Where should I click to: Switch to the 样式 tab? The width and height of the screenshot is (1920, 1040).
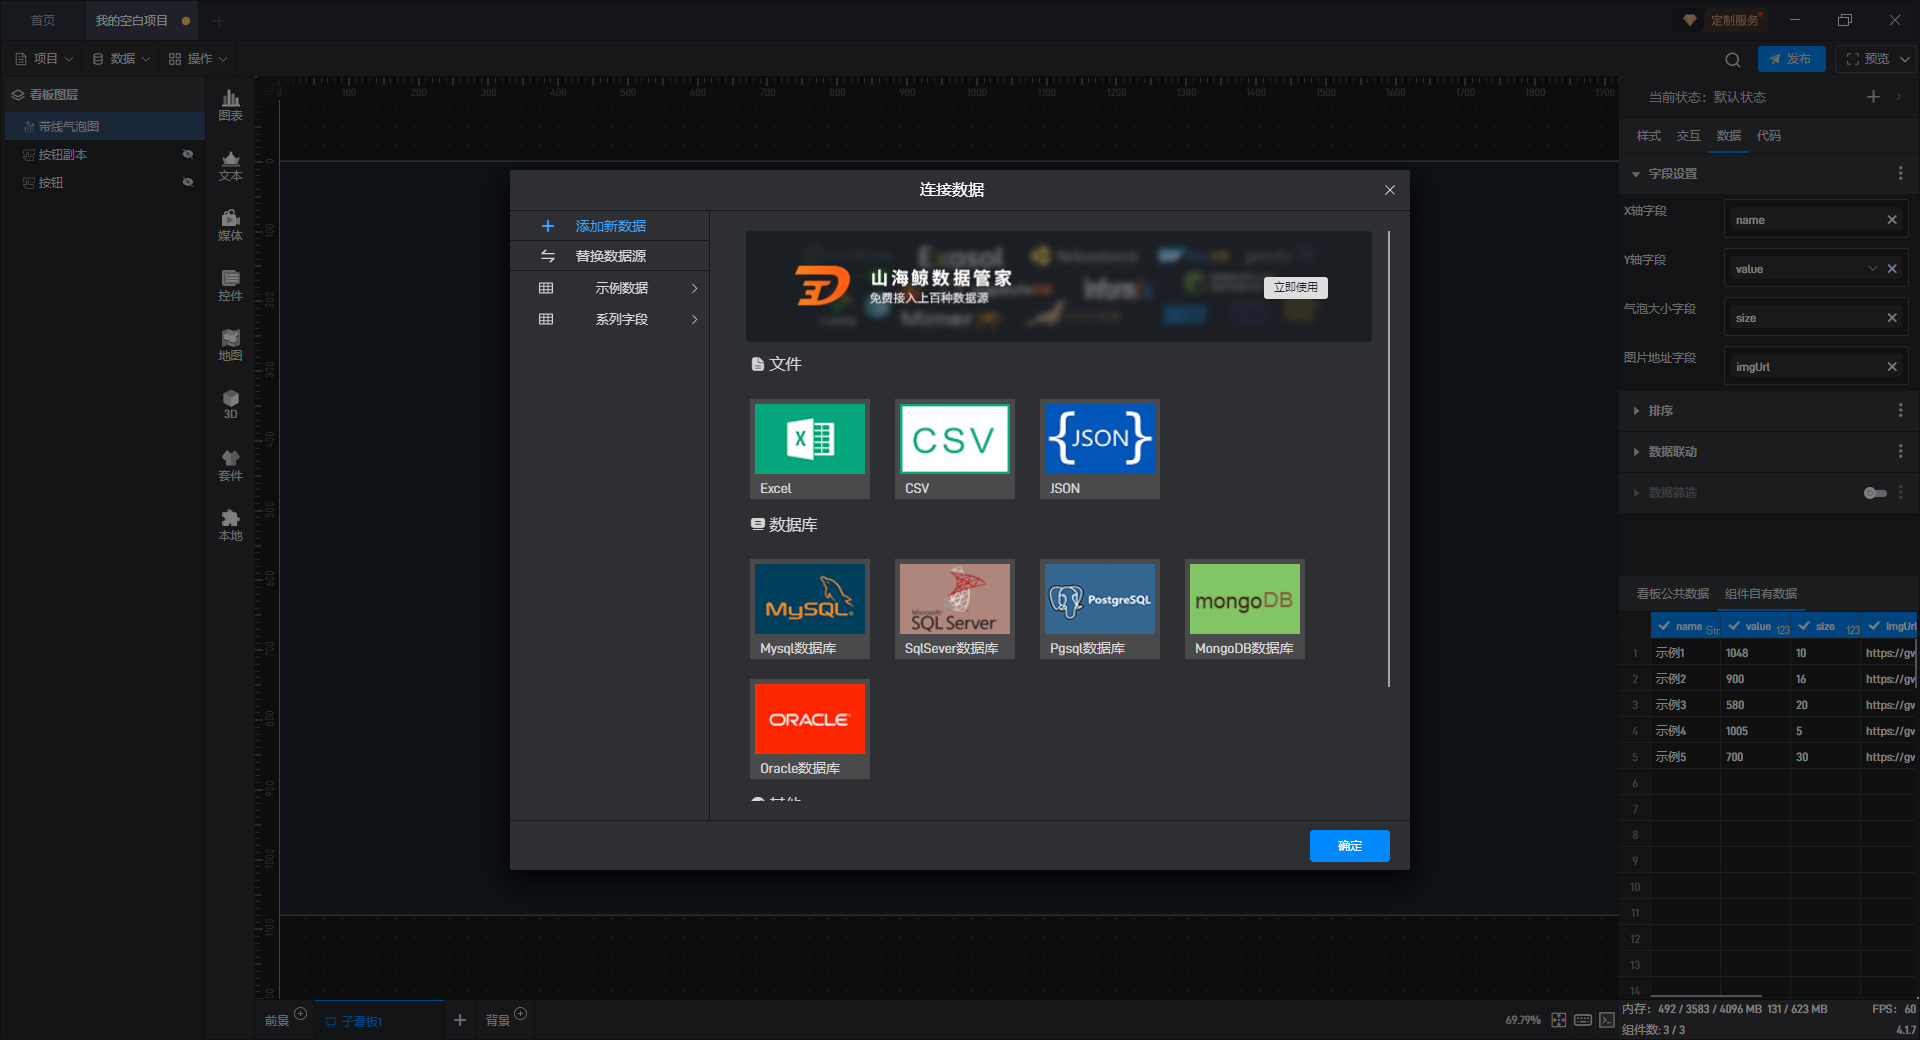pyautogui.click(x=1648, y=136)
